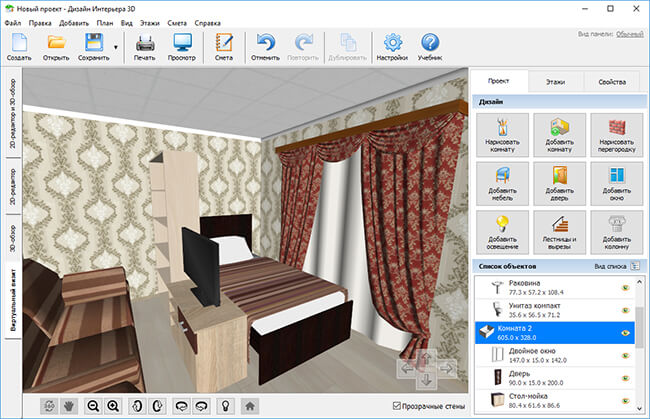Toggle visibility eye for Двойное окно
The image size is (650, 419).
tap(626, 356)
